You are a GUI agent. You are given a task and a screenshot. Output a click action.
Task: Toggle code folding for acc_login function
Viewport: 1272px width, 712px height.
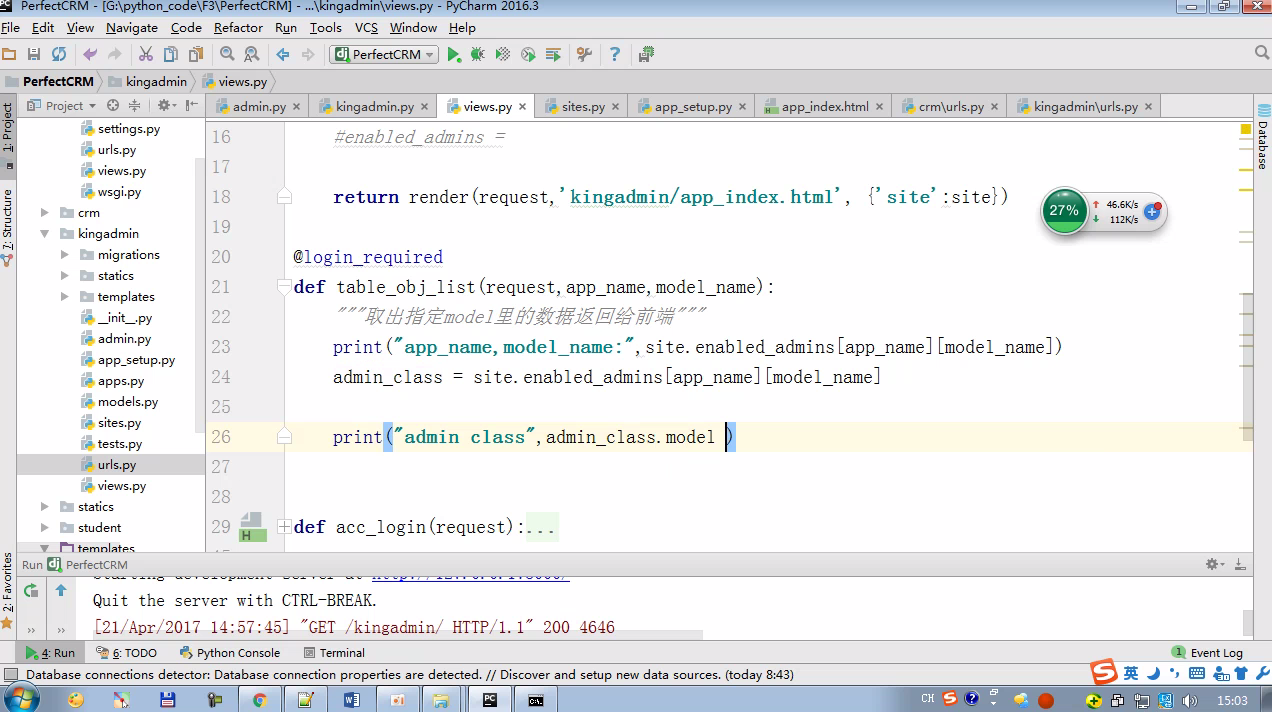(285, 527)
